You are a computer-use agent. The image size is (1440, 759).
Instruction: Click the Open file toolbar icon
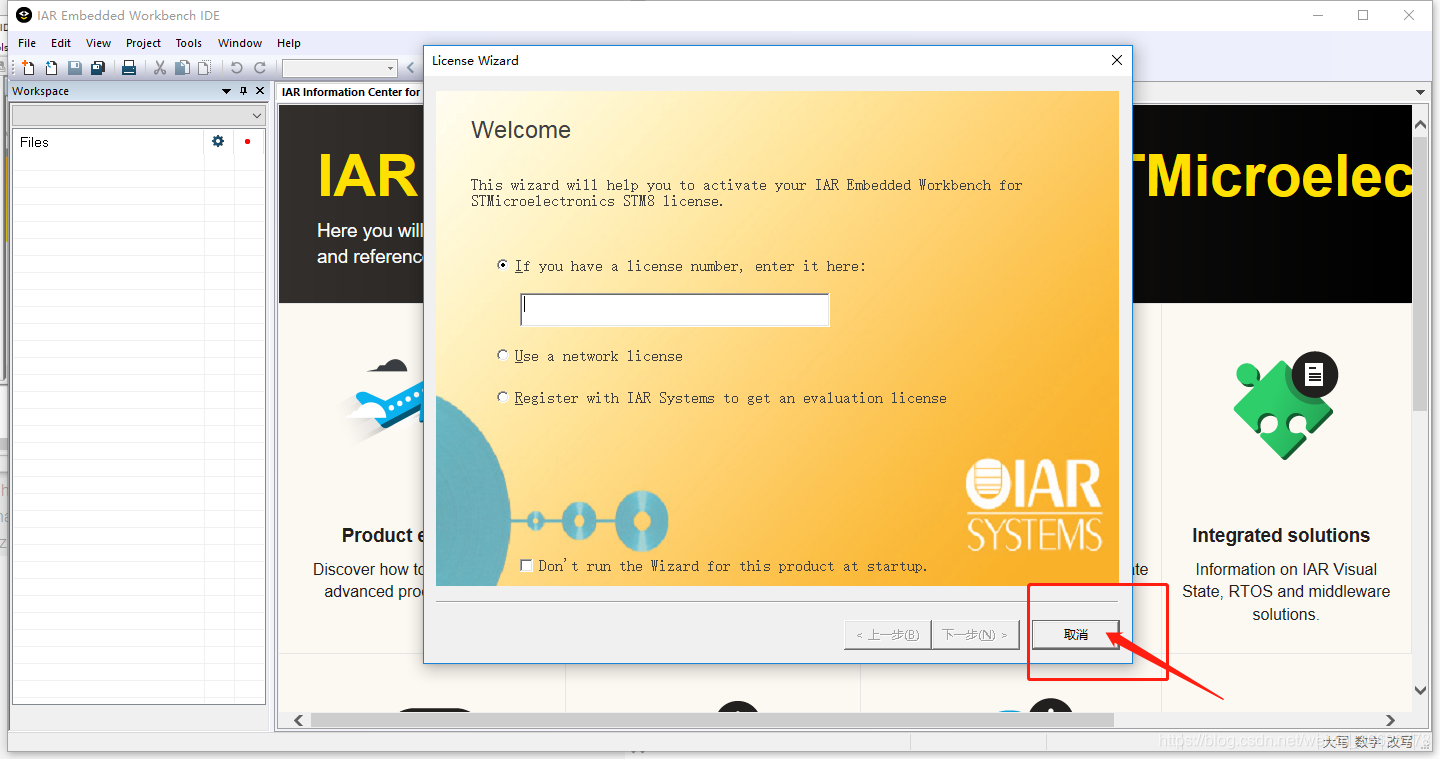51,68
